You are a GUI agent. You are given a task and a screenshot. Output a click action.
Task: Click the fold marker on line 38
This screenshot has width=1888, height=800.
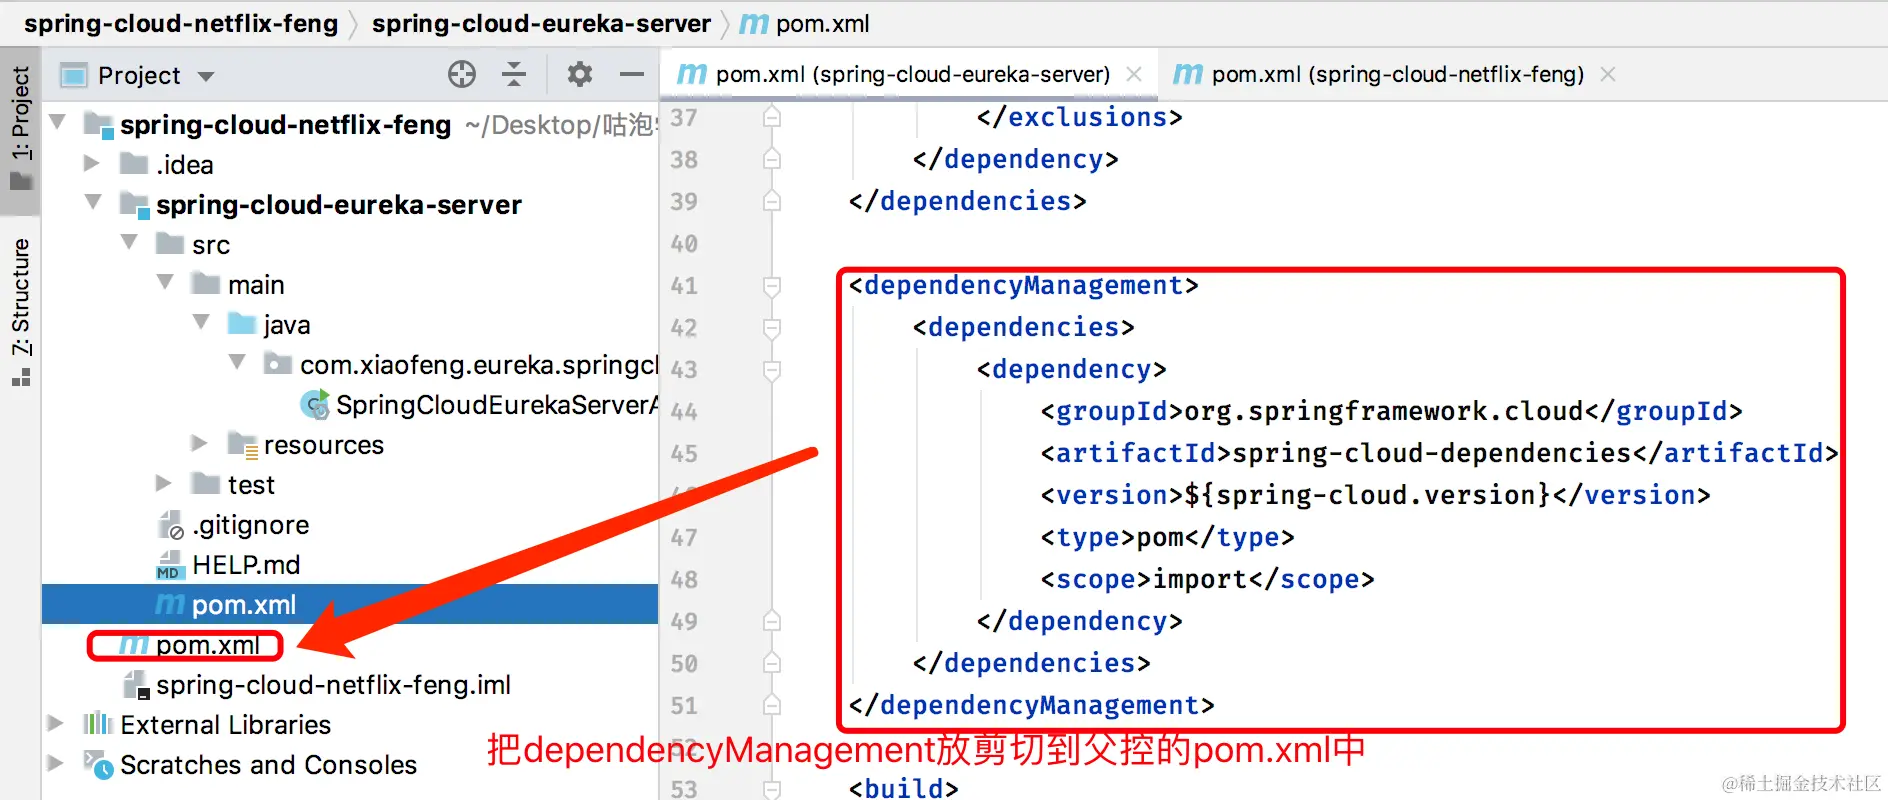pyautogui.click(x=771, y=159)
